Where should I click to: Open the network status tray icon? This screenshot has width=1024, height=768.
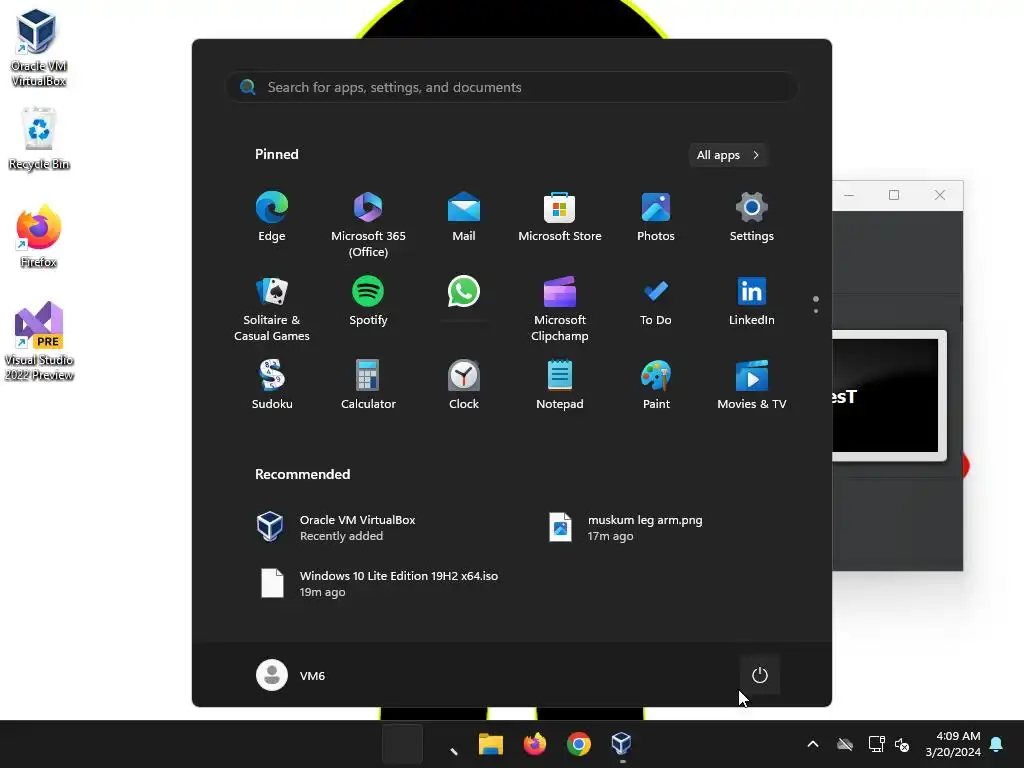click(876, 744)
